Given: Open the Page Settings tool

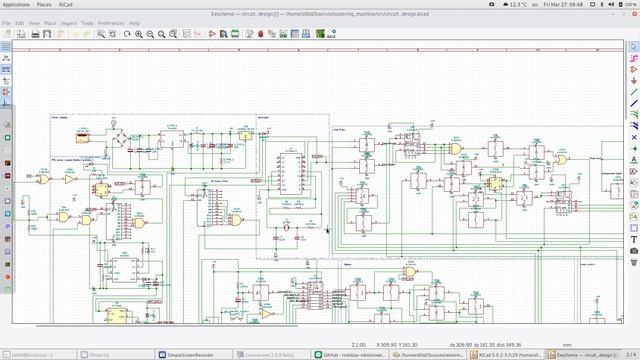Looking at the screenshot, I should (x=21, y=34).
